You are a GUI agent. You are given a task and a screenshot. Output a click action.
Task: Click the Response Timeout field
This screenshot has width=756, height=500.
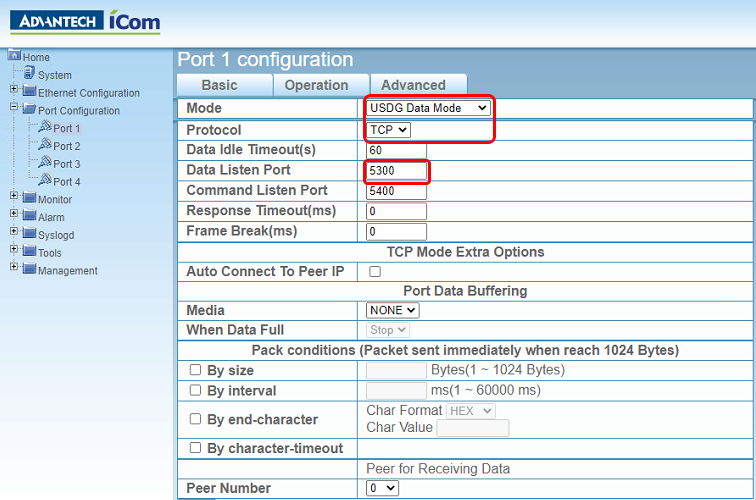396,211
